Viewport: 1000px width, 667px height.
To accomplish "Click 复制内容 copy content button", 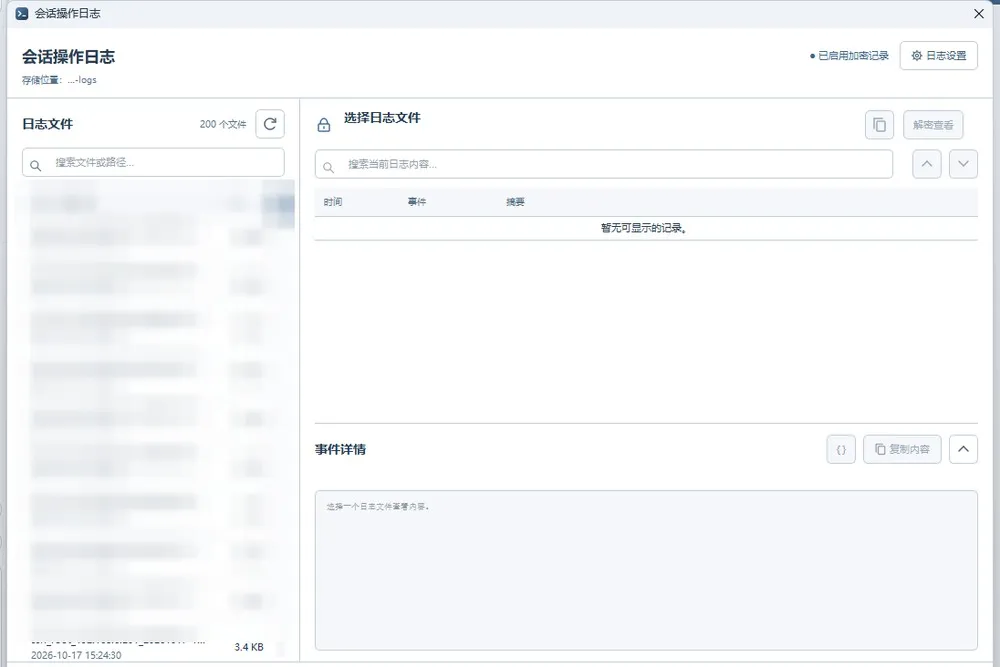I will pos(902,450).
